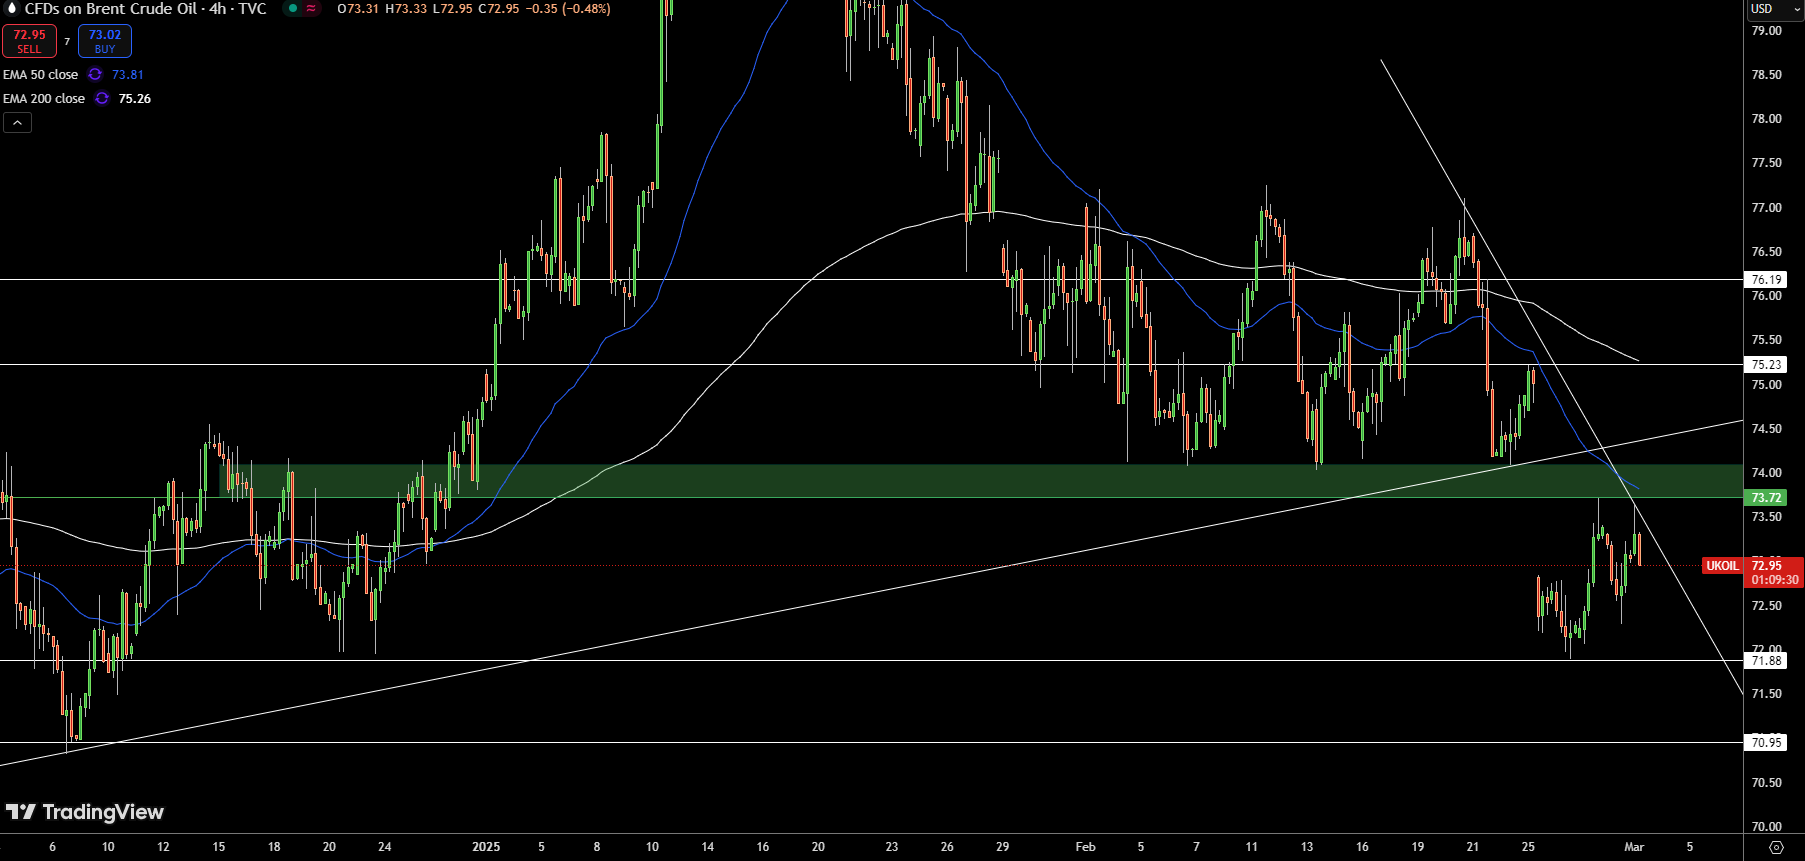This screenshot has height=861, width=1805.
Task: Click the EMA 50 value 73.81
Action: pyautogui.click(x=128, y=74)
